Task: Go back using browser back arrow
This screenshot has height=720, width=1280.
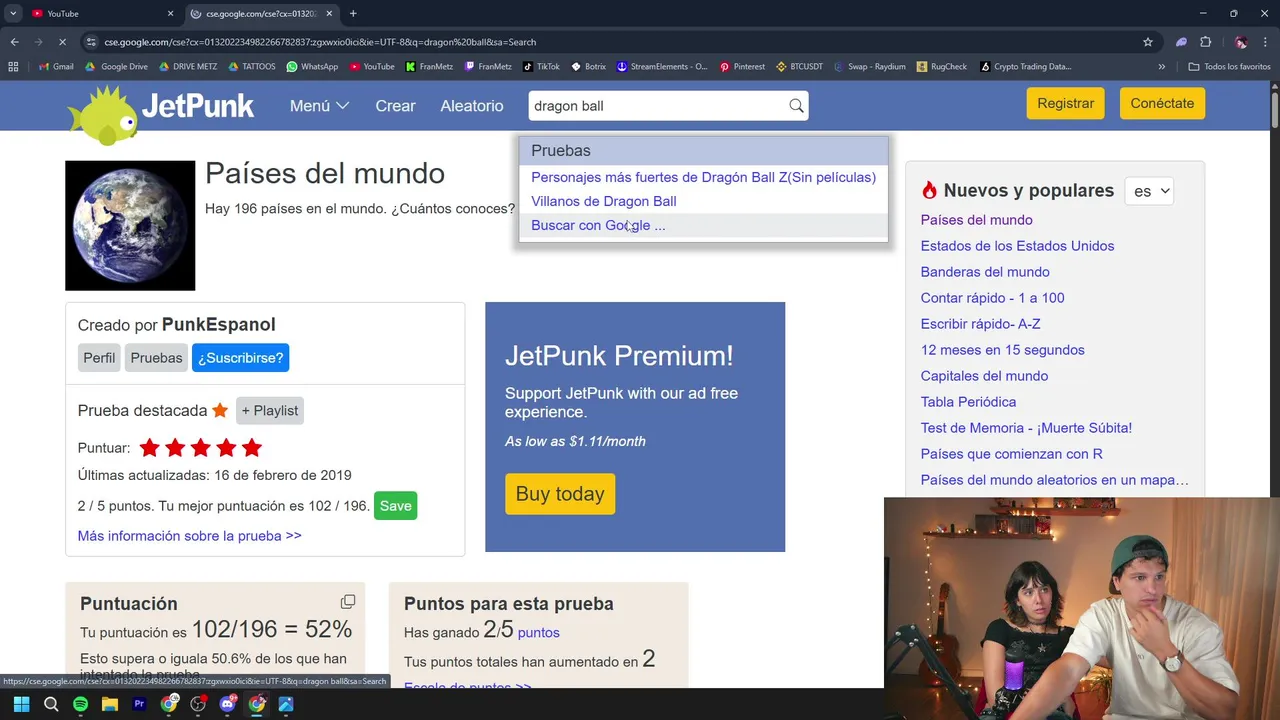Action: (x=14, y=42)
